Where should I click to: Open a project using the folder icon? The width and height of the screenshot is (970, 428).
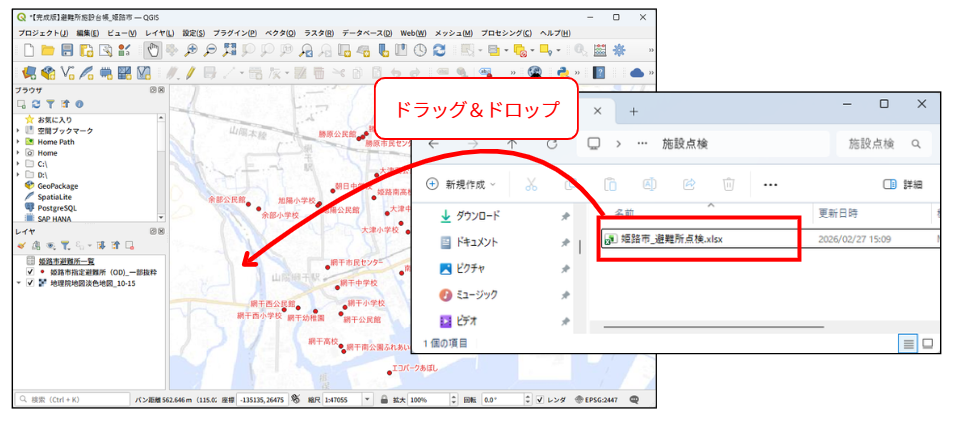point(47,49)
